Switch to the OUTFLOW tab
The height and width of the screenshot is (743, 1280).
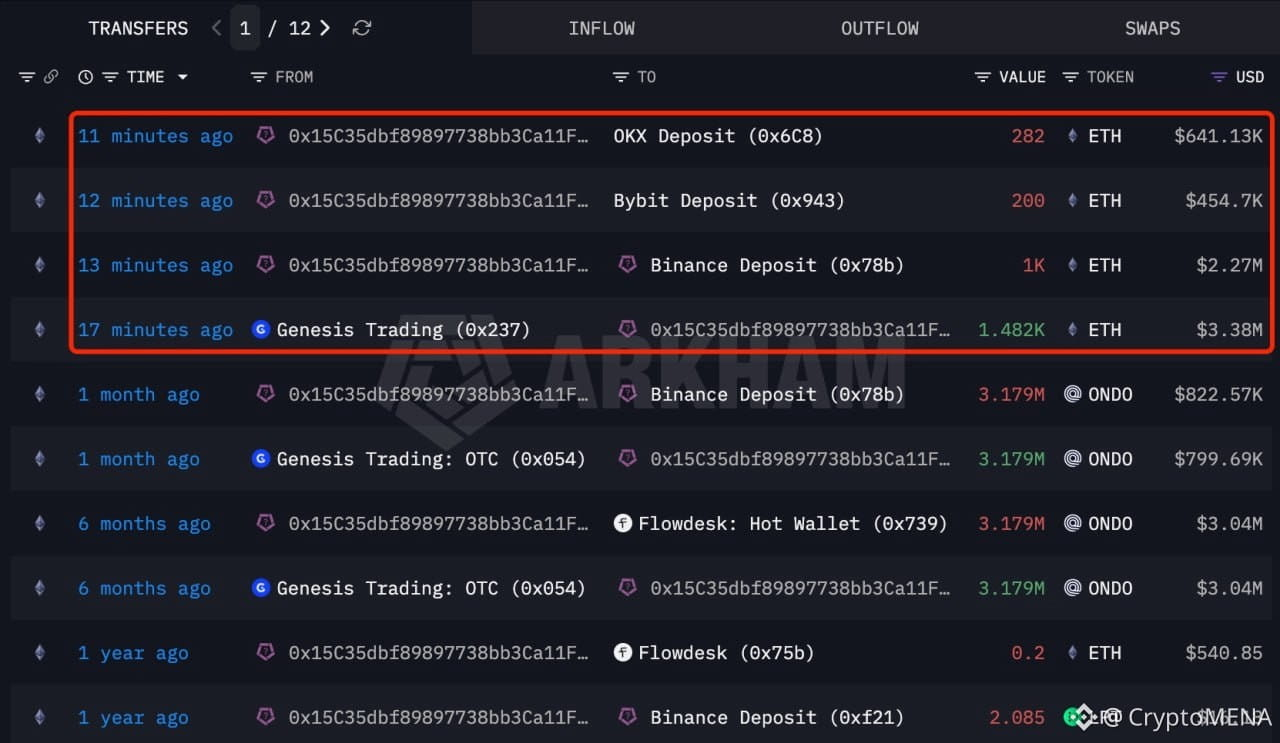880,28
